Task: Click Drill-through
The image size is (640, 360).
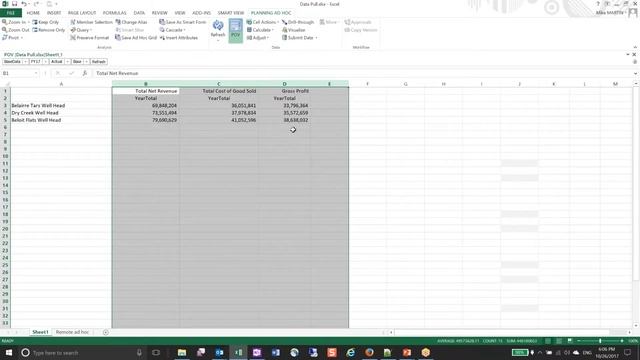Action: 298,22
